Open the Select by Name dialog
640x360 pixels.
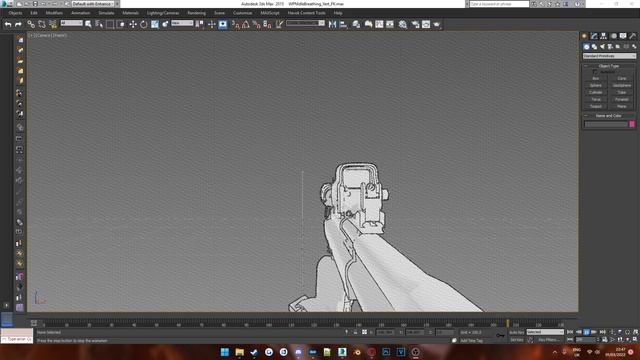(99, 24)
